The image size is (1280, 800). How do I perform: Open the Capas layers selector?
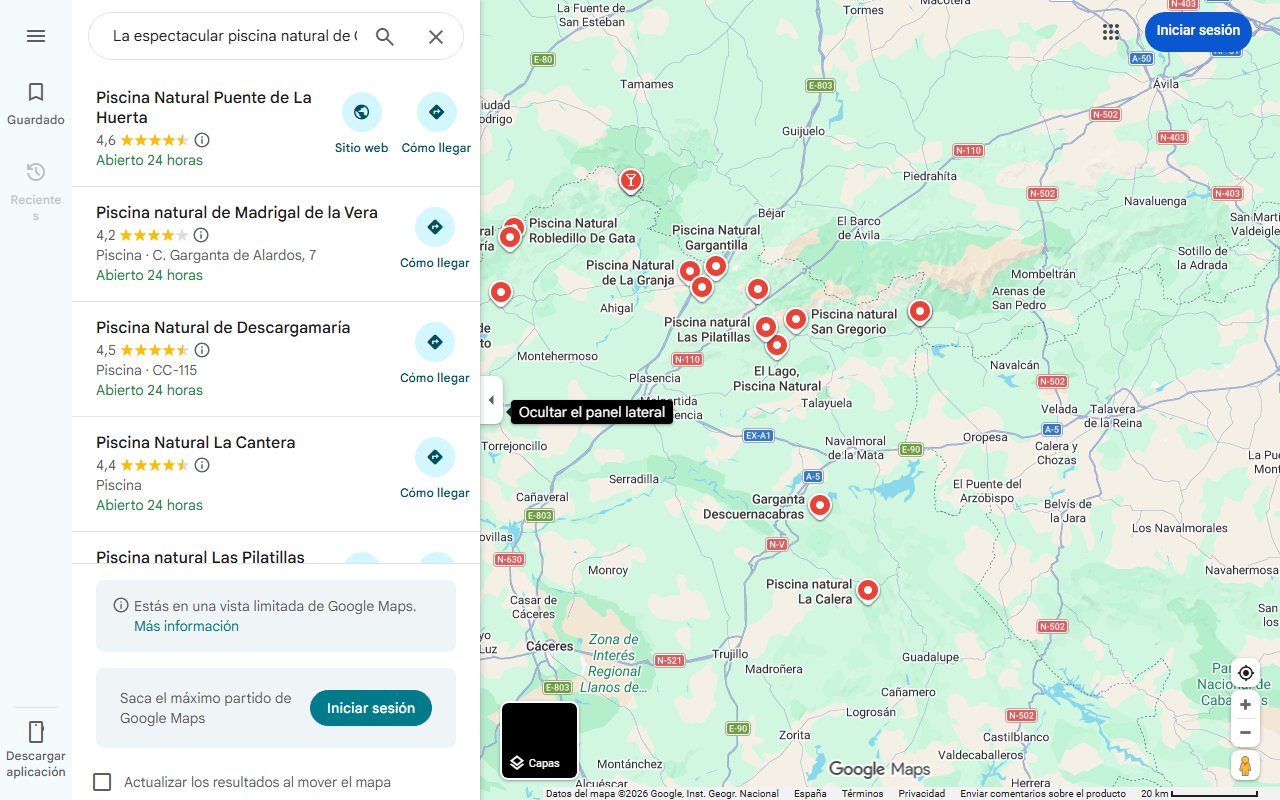point(539,741)
